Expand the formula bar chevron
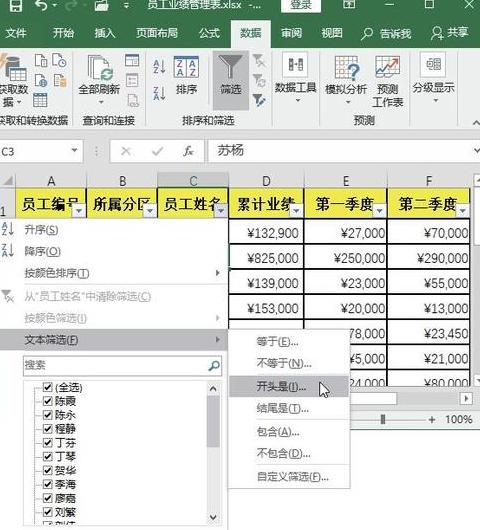Image resolution: width=480 pixels, height=530 pixels. point(476,150)
